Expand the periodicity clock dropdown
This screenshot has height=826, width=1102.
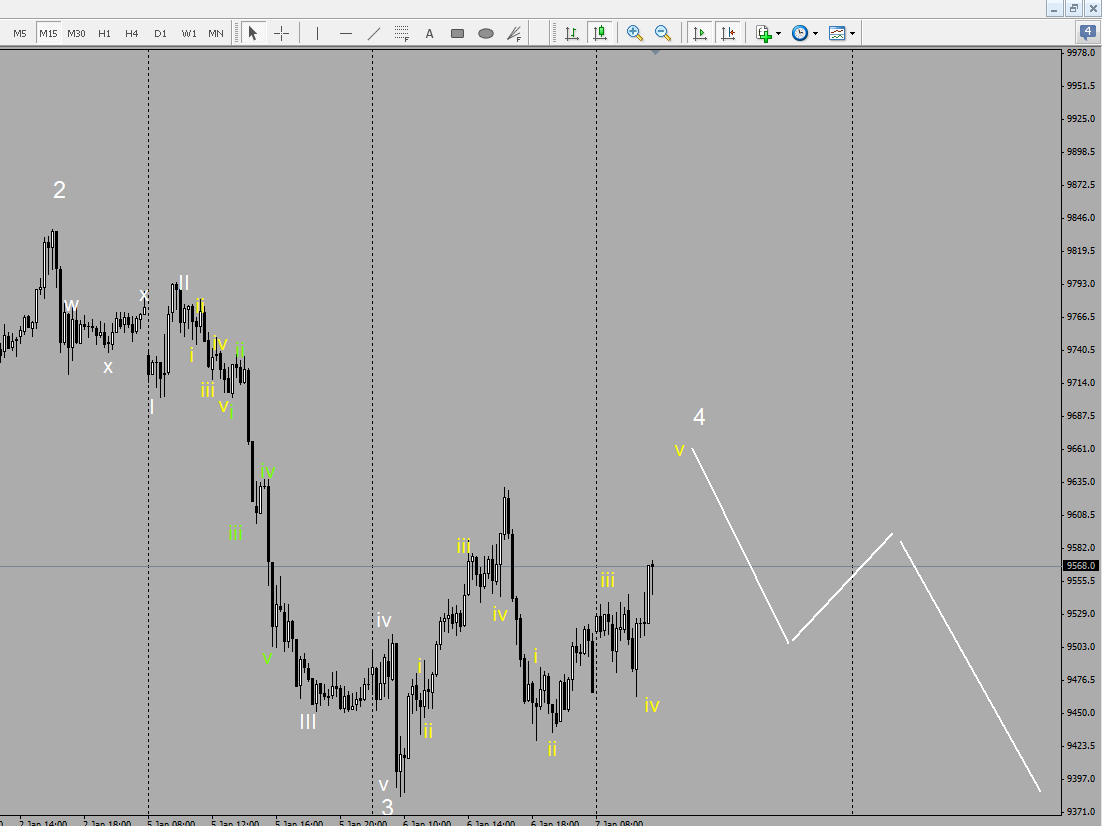[815, 33]
